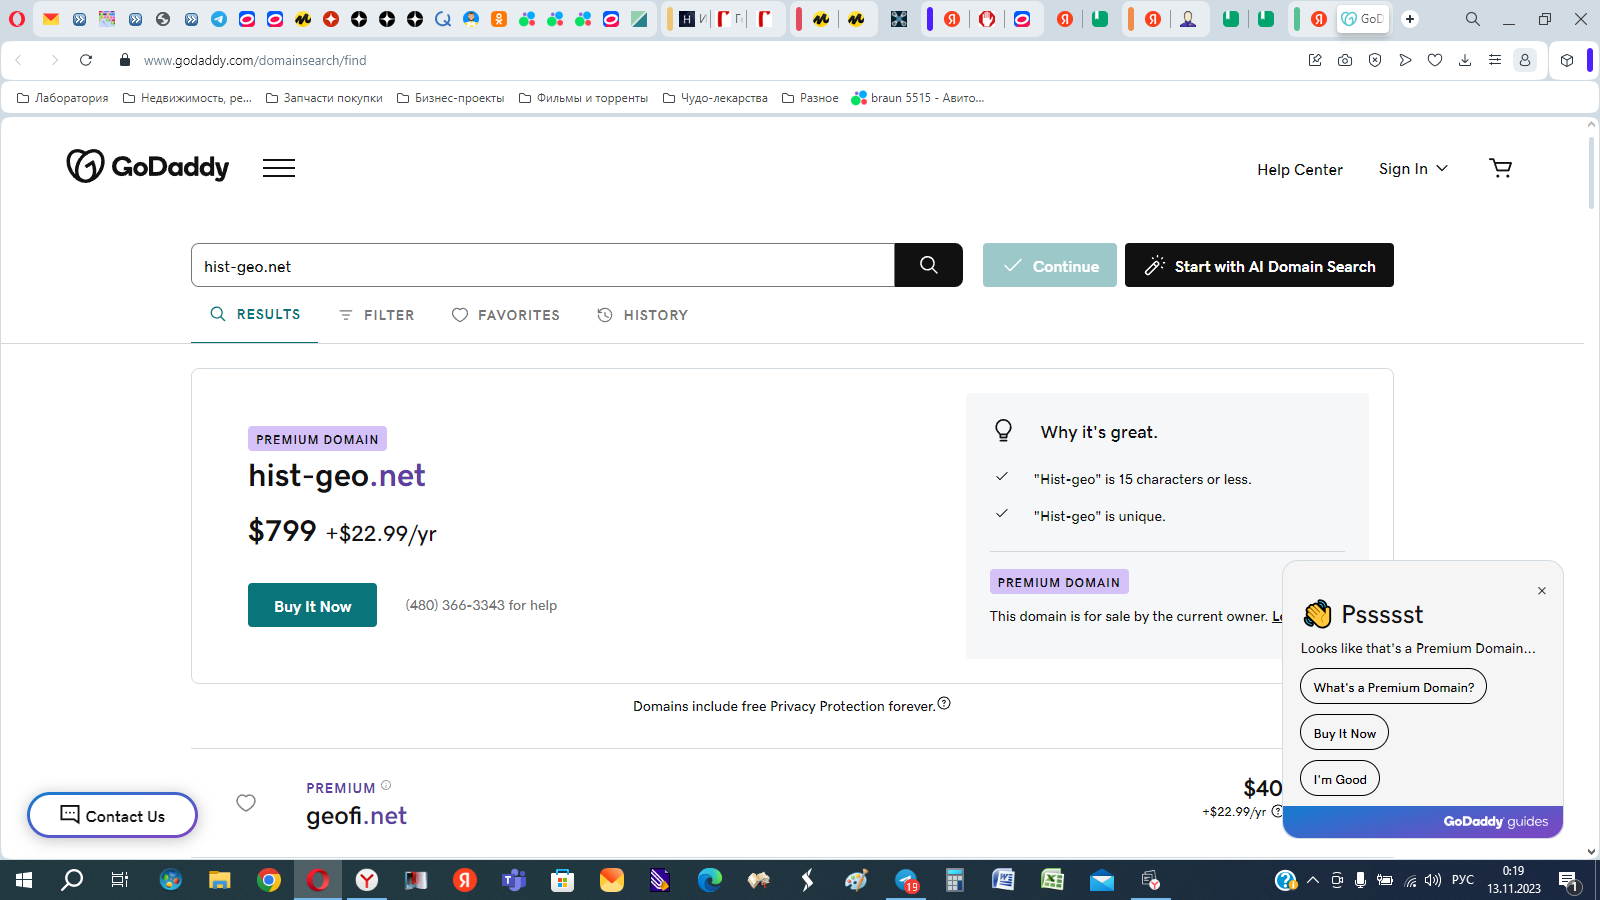Switch to the RESULTS tab
This screenshot has height=900, width=1600.
pyautogui.click(x=255, y=314)
